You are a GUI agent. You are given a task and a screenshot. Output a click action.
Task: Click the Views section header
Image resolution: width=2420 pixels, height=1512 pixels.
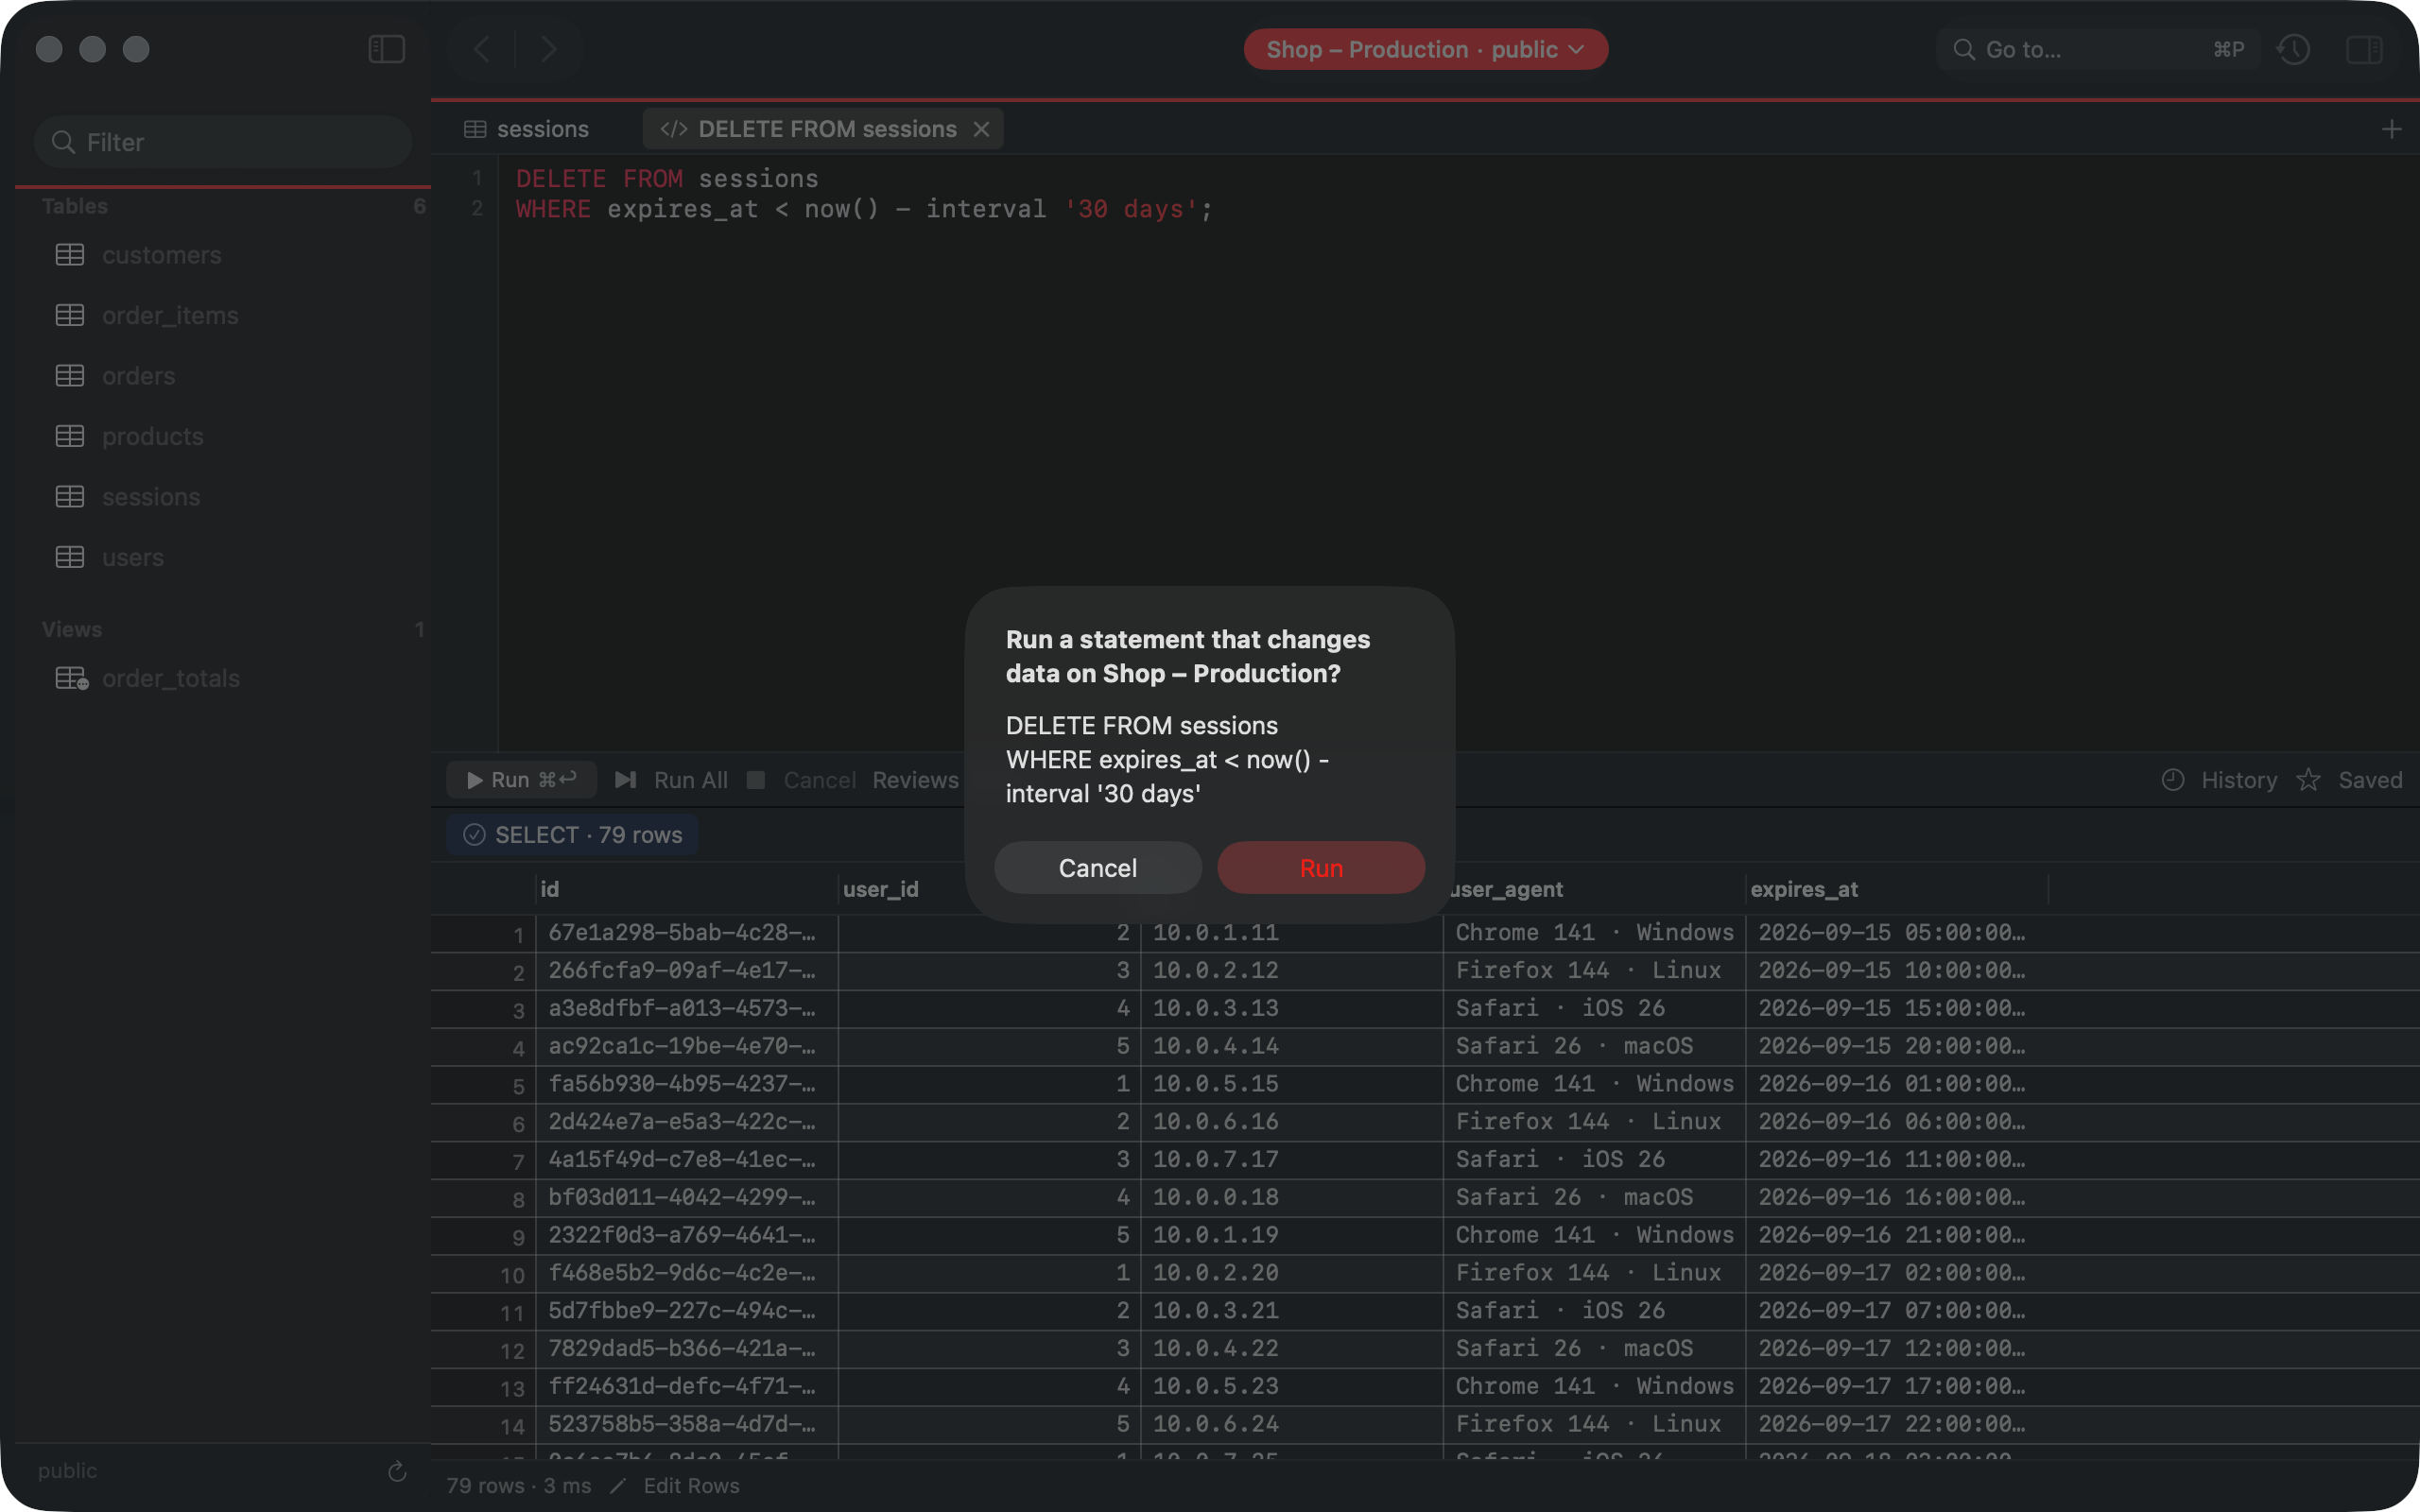click(x=72, y=629)
